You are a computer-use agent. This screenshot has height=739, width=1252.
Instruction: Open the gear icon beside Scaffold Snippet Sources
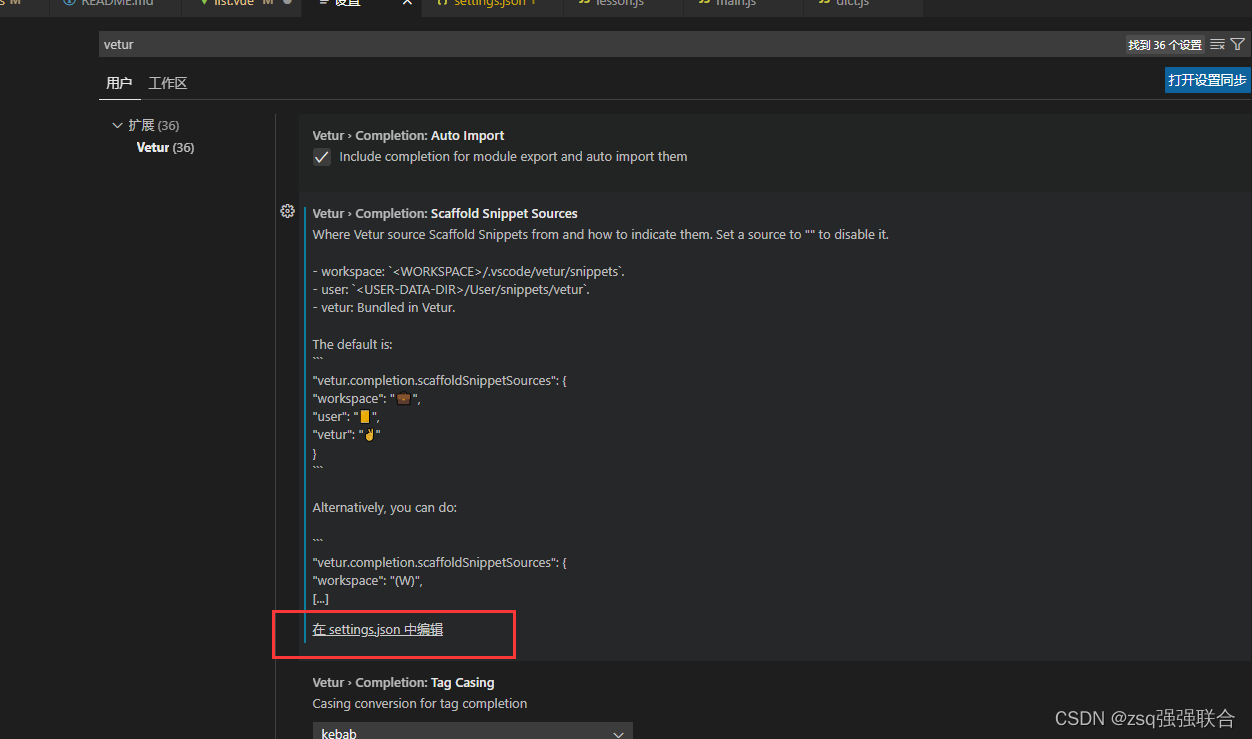point(288,211)
